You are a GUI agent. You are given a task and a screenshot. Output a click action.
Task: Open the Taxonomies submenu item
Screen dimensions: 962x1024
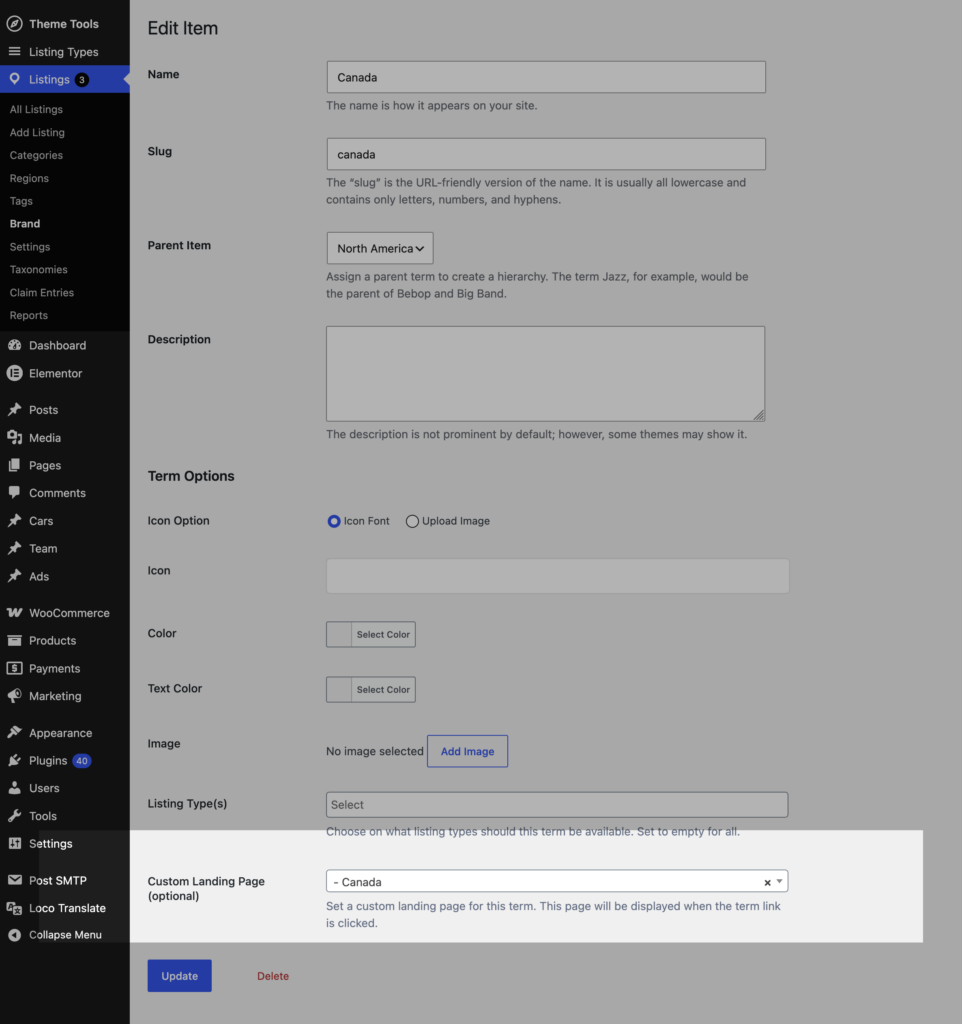click(39, 269)
